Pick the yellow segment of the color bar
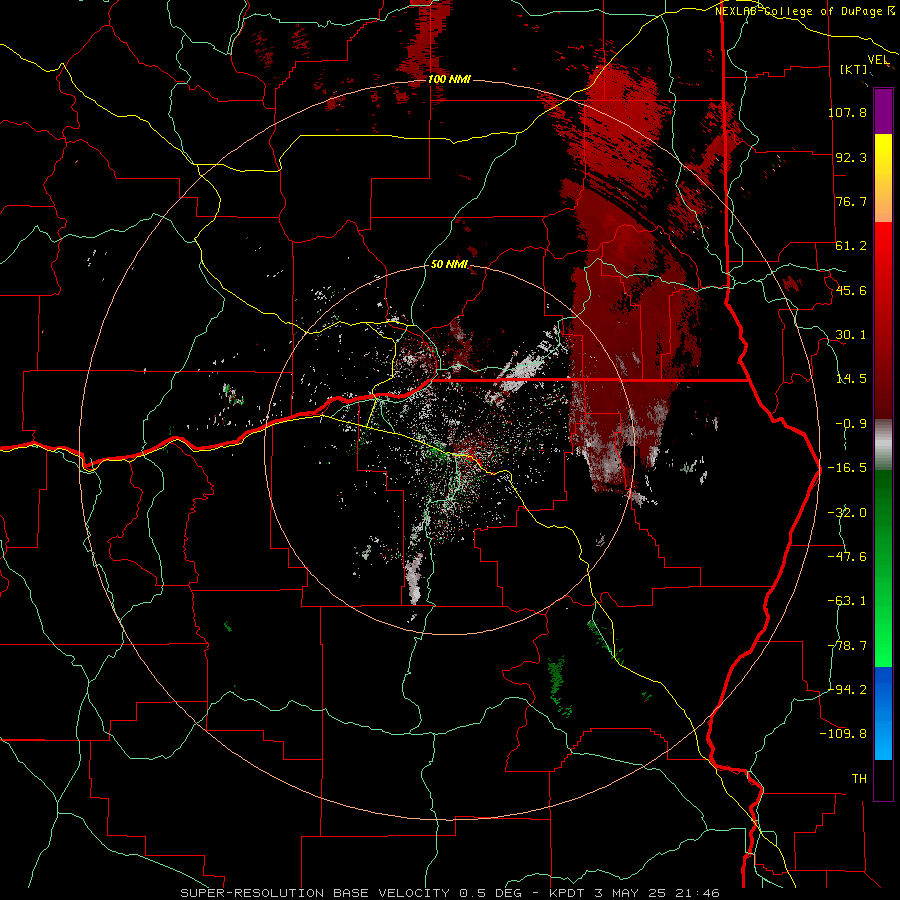Screen dimensions: 900x900 (883, 178)
